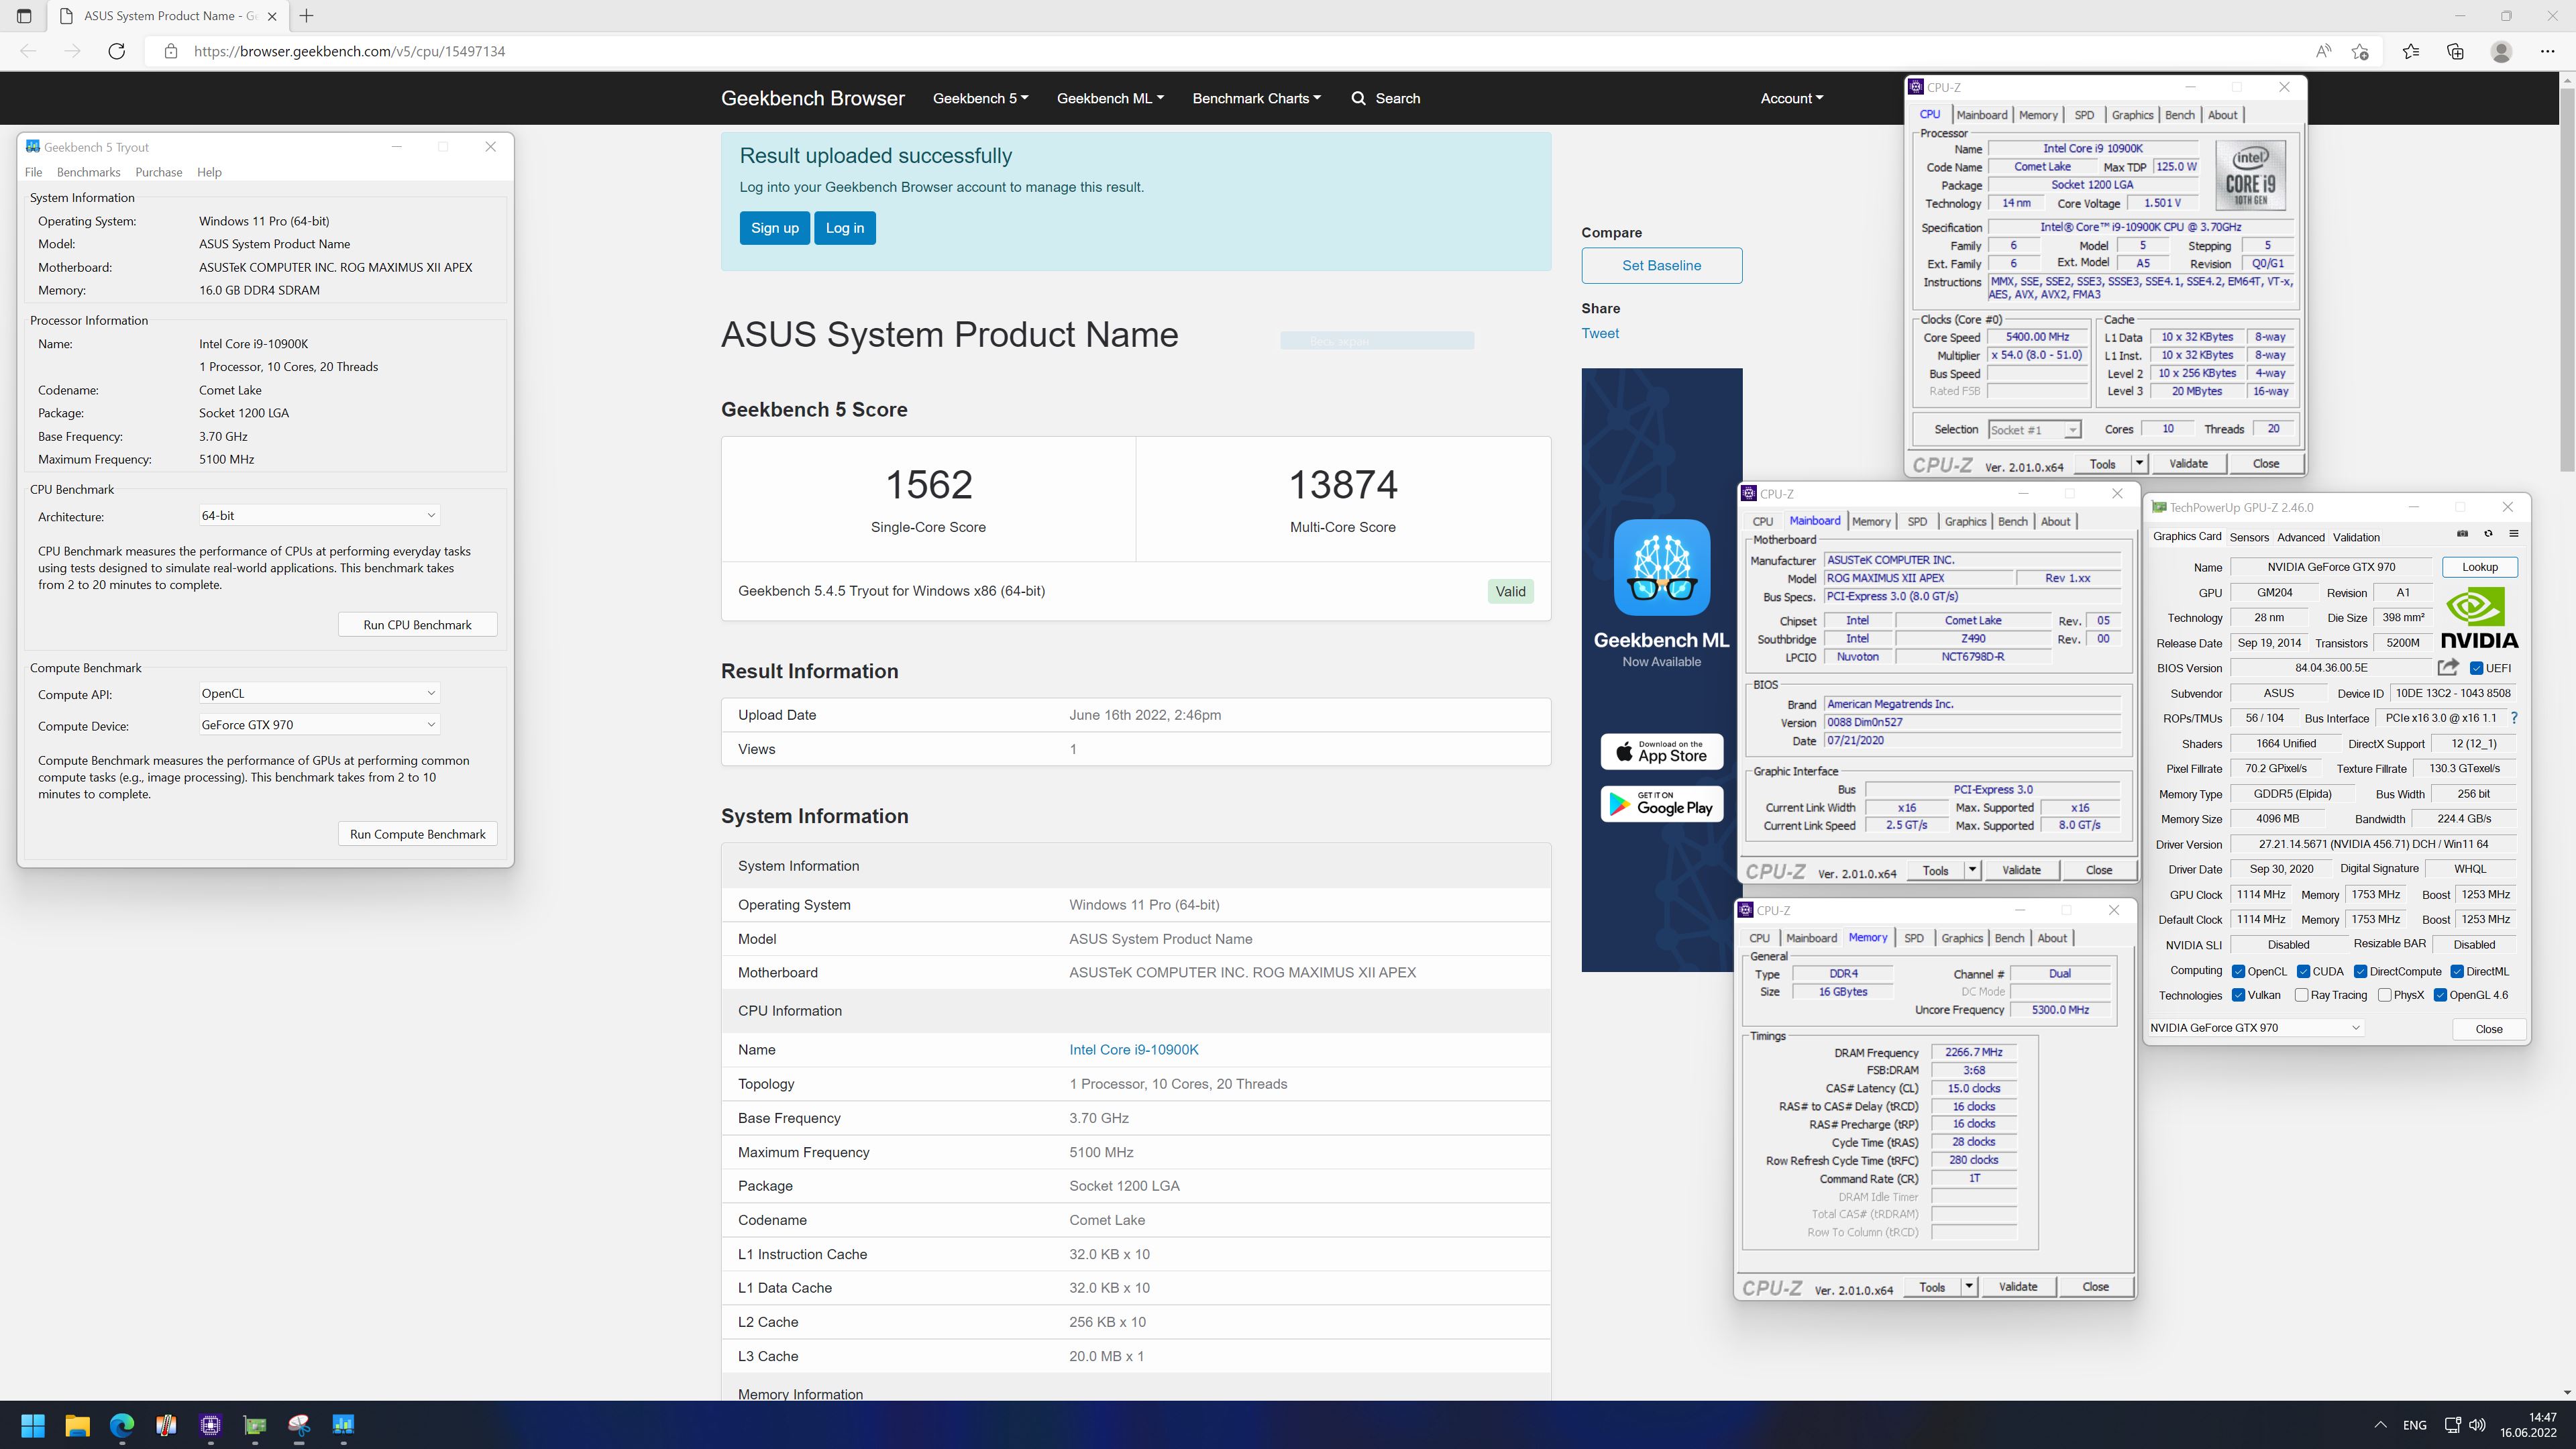Screen dimensions: 2576x1449
Task: Toggle the CUDA checkbox in GPU-Z
Action: pyautogui.click(x=2304, y=971)
